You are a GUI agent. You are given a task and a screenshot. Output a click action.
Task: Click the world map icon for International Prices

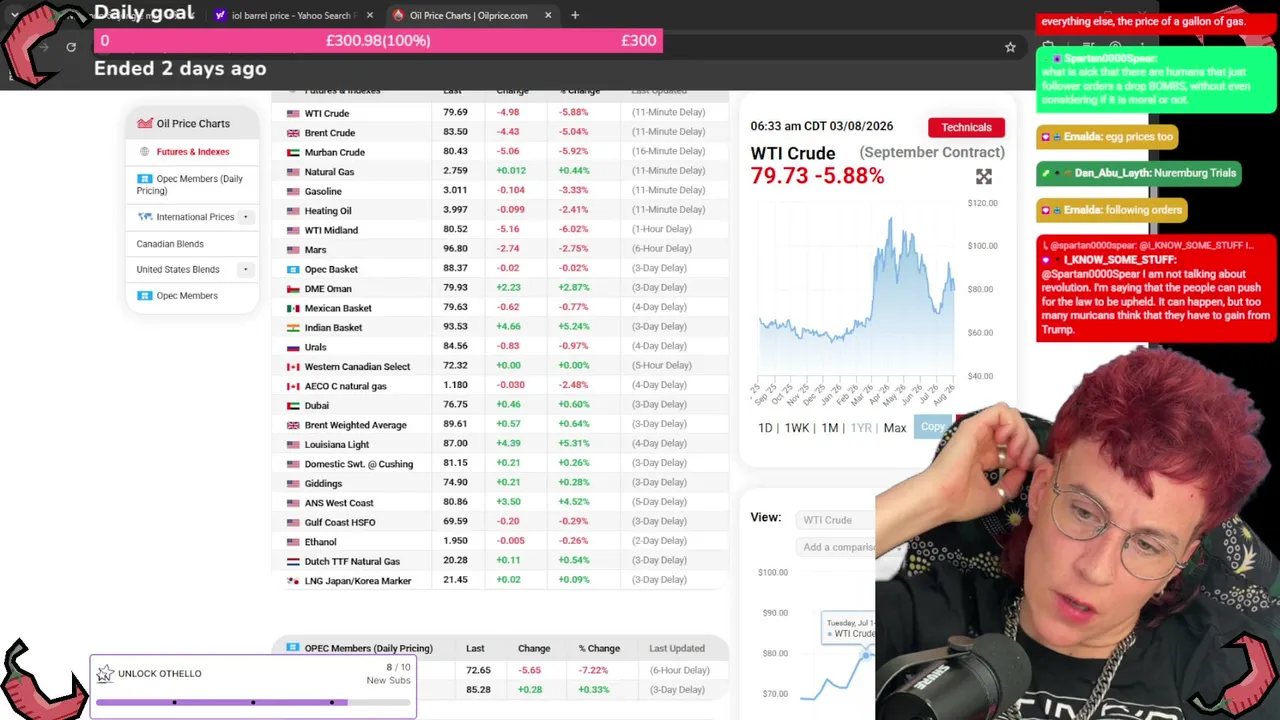(145, 217)
